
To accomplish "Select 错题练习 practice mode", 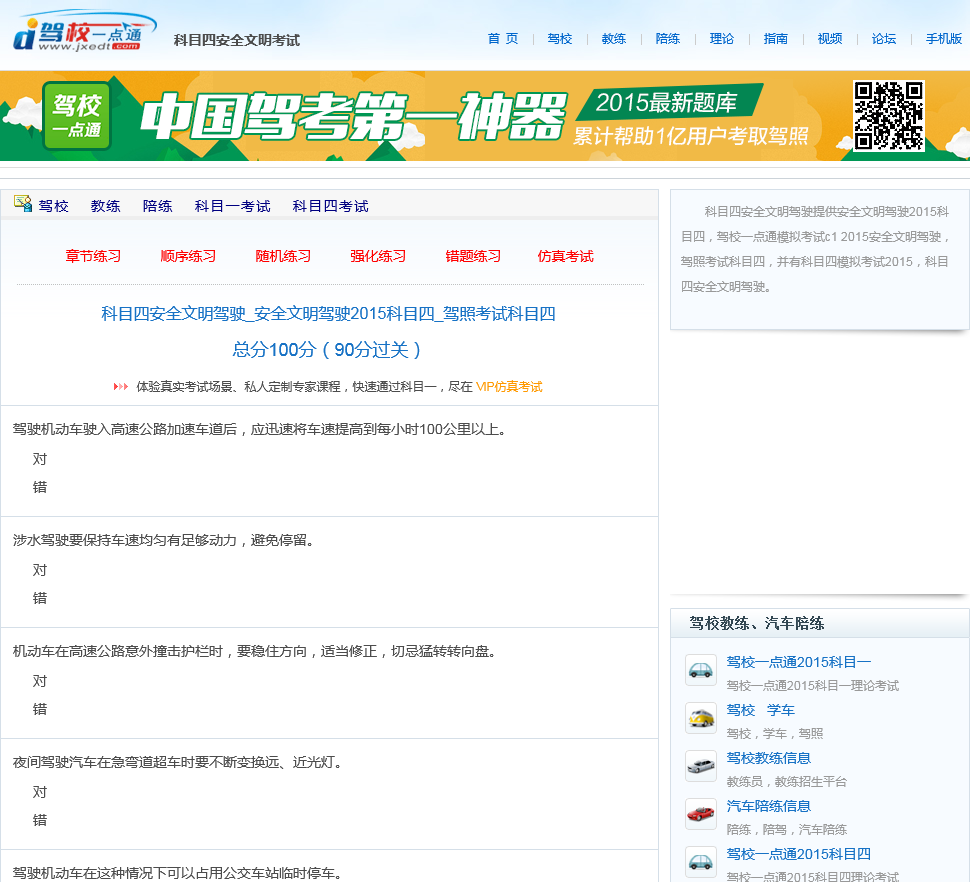I will (x=473, y=256).
